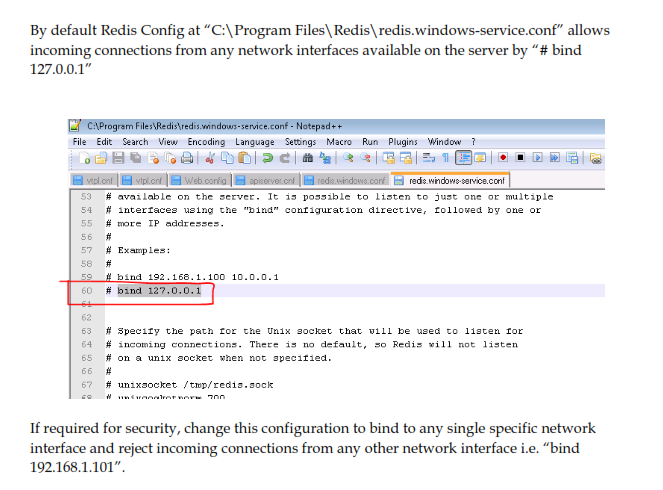
Task: Click line number 53 in margin
Action: [87, 197]
